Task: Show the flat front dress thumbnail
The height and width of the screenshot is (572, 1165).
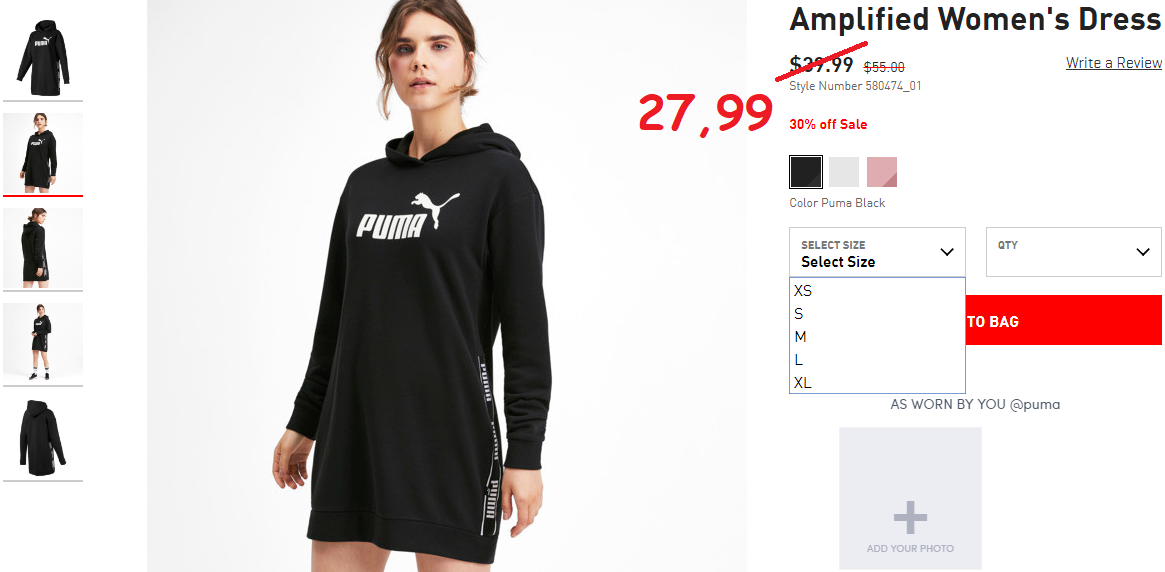Action: click(43, 58)
